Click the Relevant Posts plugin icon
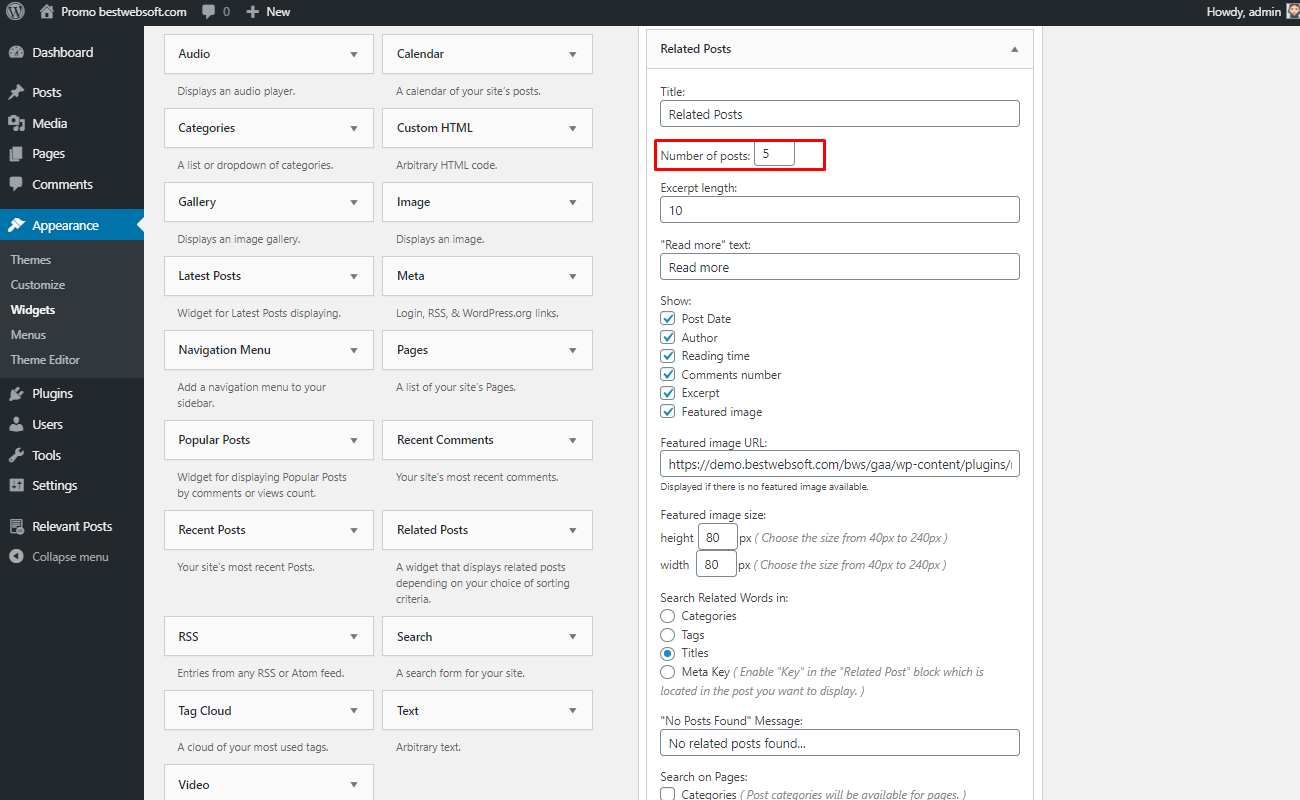Screen dimensions: 1300x800 point(16,526)
